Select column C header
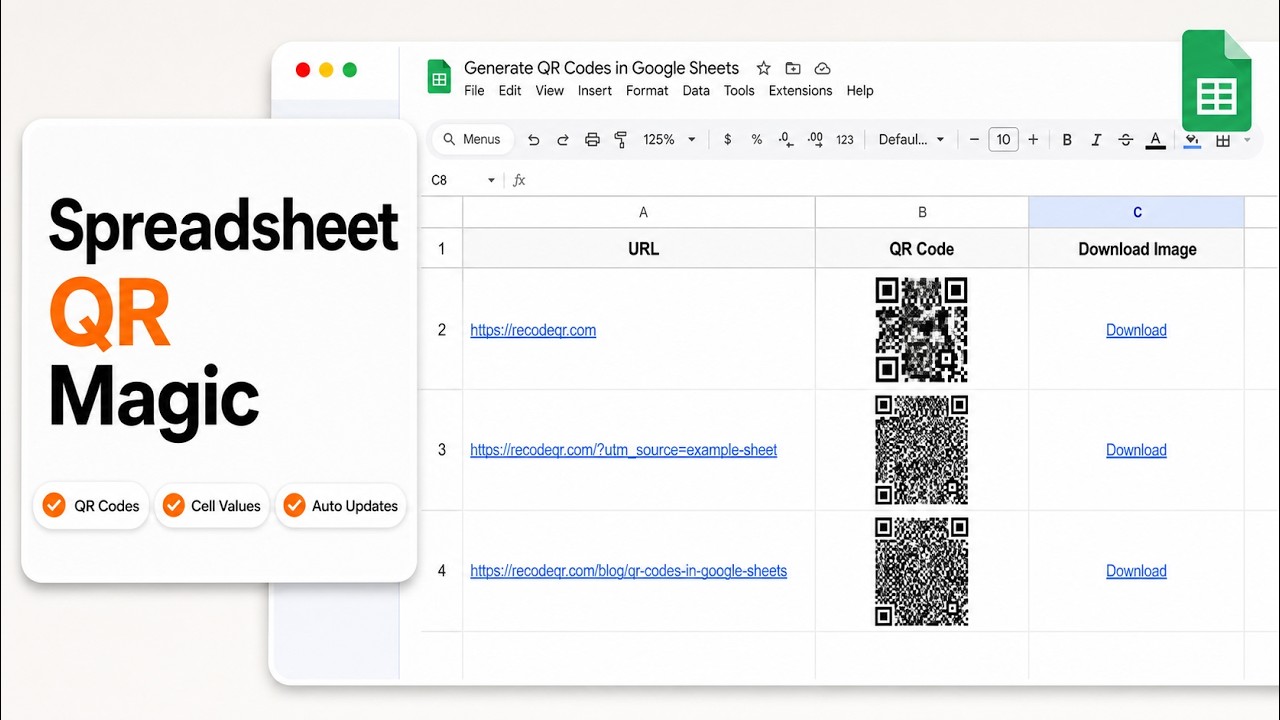The image size is (1280, 720). pos(1137,212)
